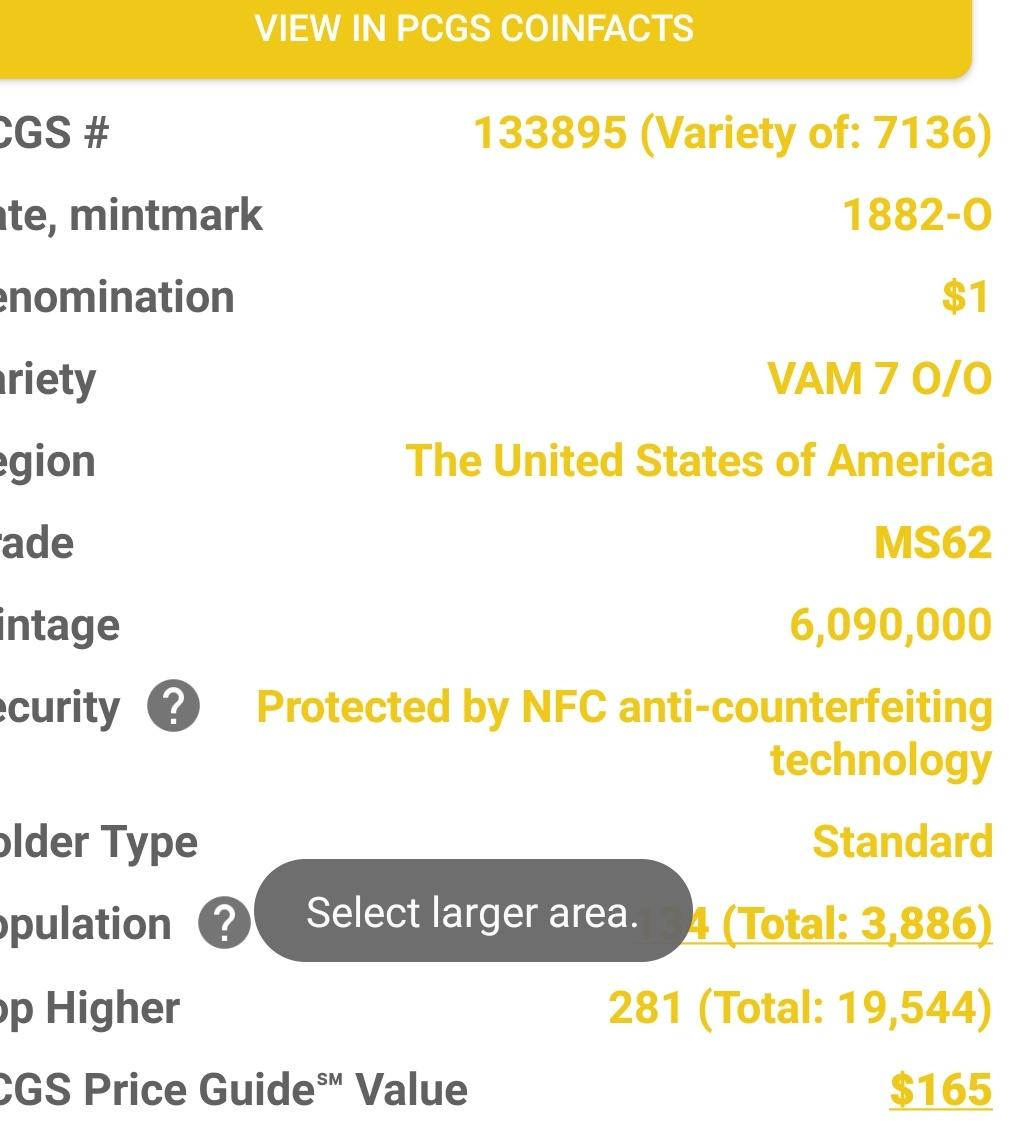Tap the Standard holder type value
Screen dimensions: 1010x1129
pos(903,842)
